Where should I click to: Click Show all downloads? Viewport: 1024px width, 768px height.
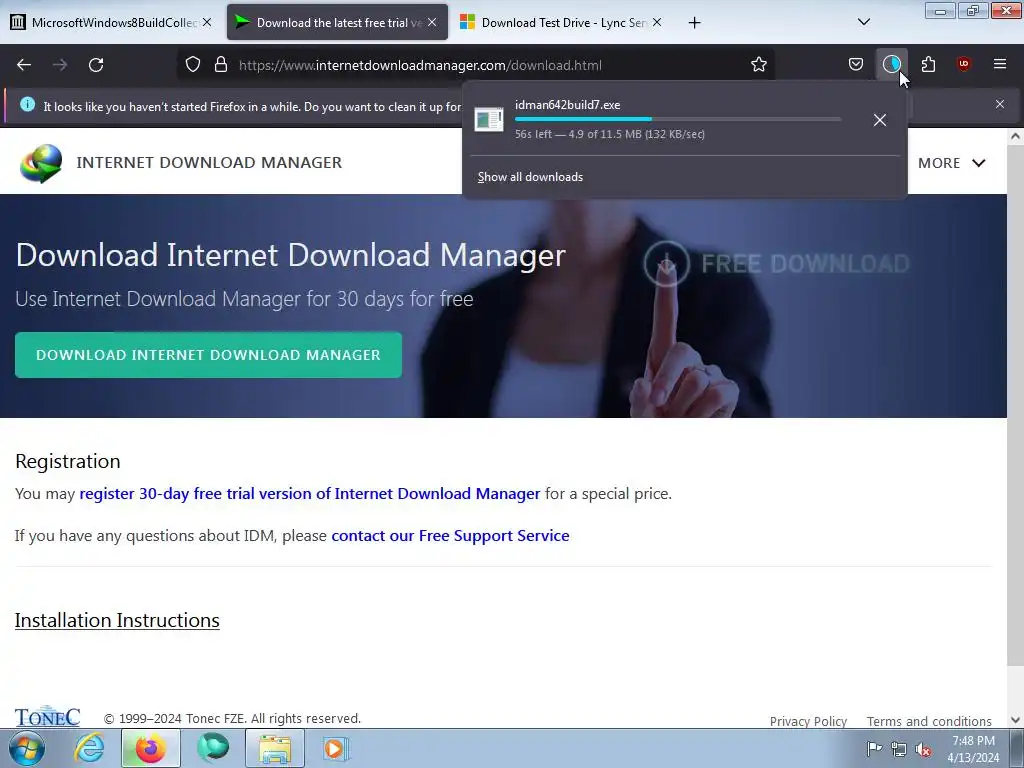(x=530, y=177)
